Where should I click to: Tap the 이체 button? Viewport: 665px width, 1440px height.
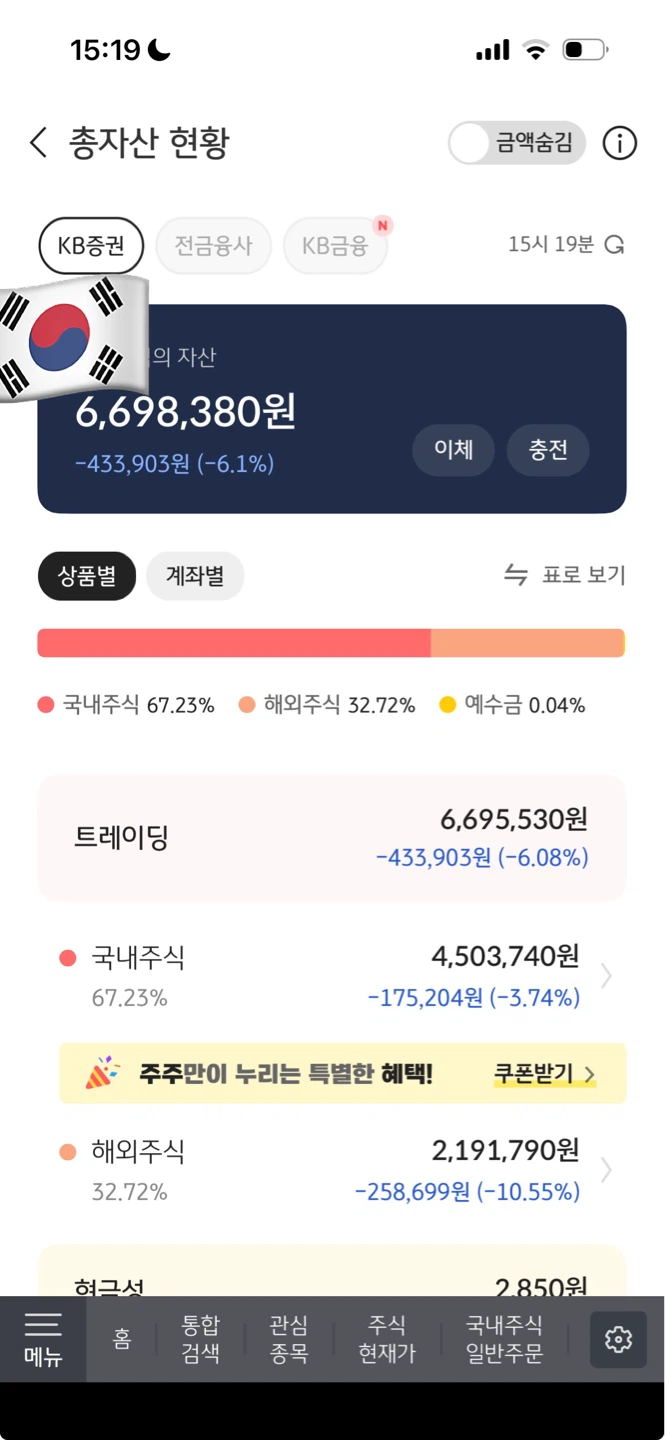tap(453, 449)
